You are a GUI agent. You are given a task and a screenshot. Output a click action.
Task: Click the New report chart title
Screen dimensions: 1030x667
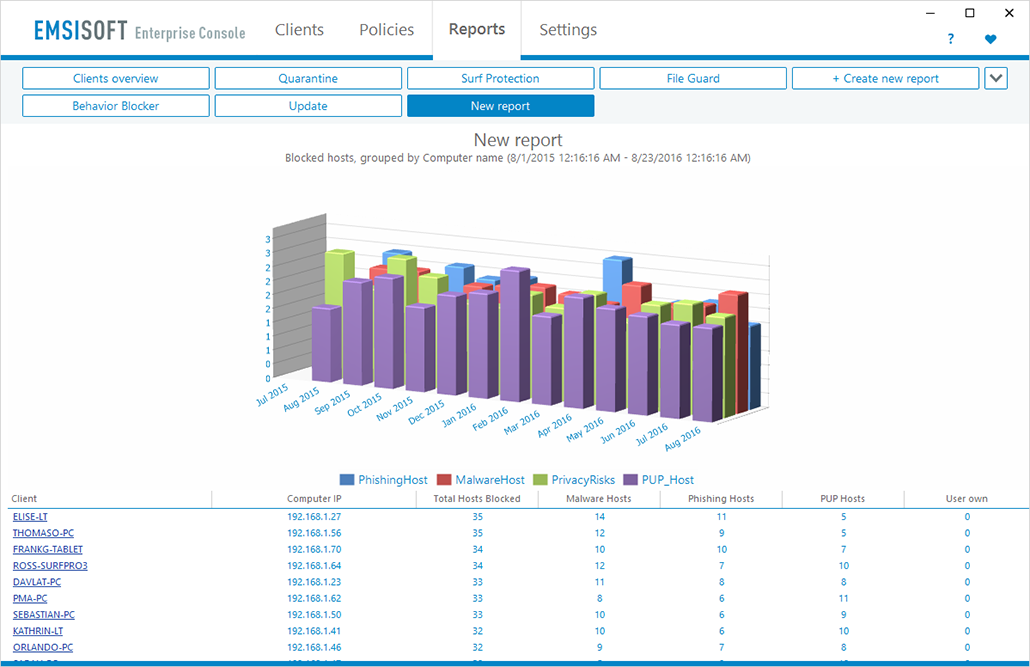pyautogui.click(x=518, y=140)
